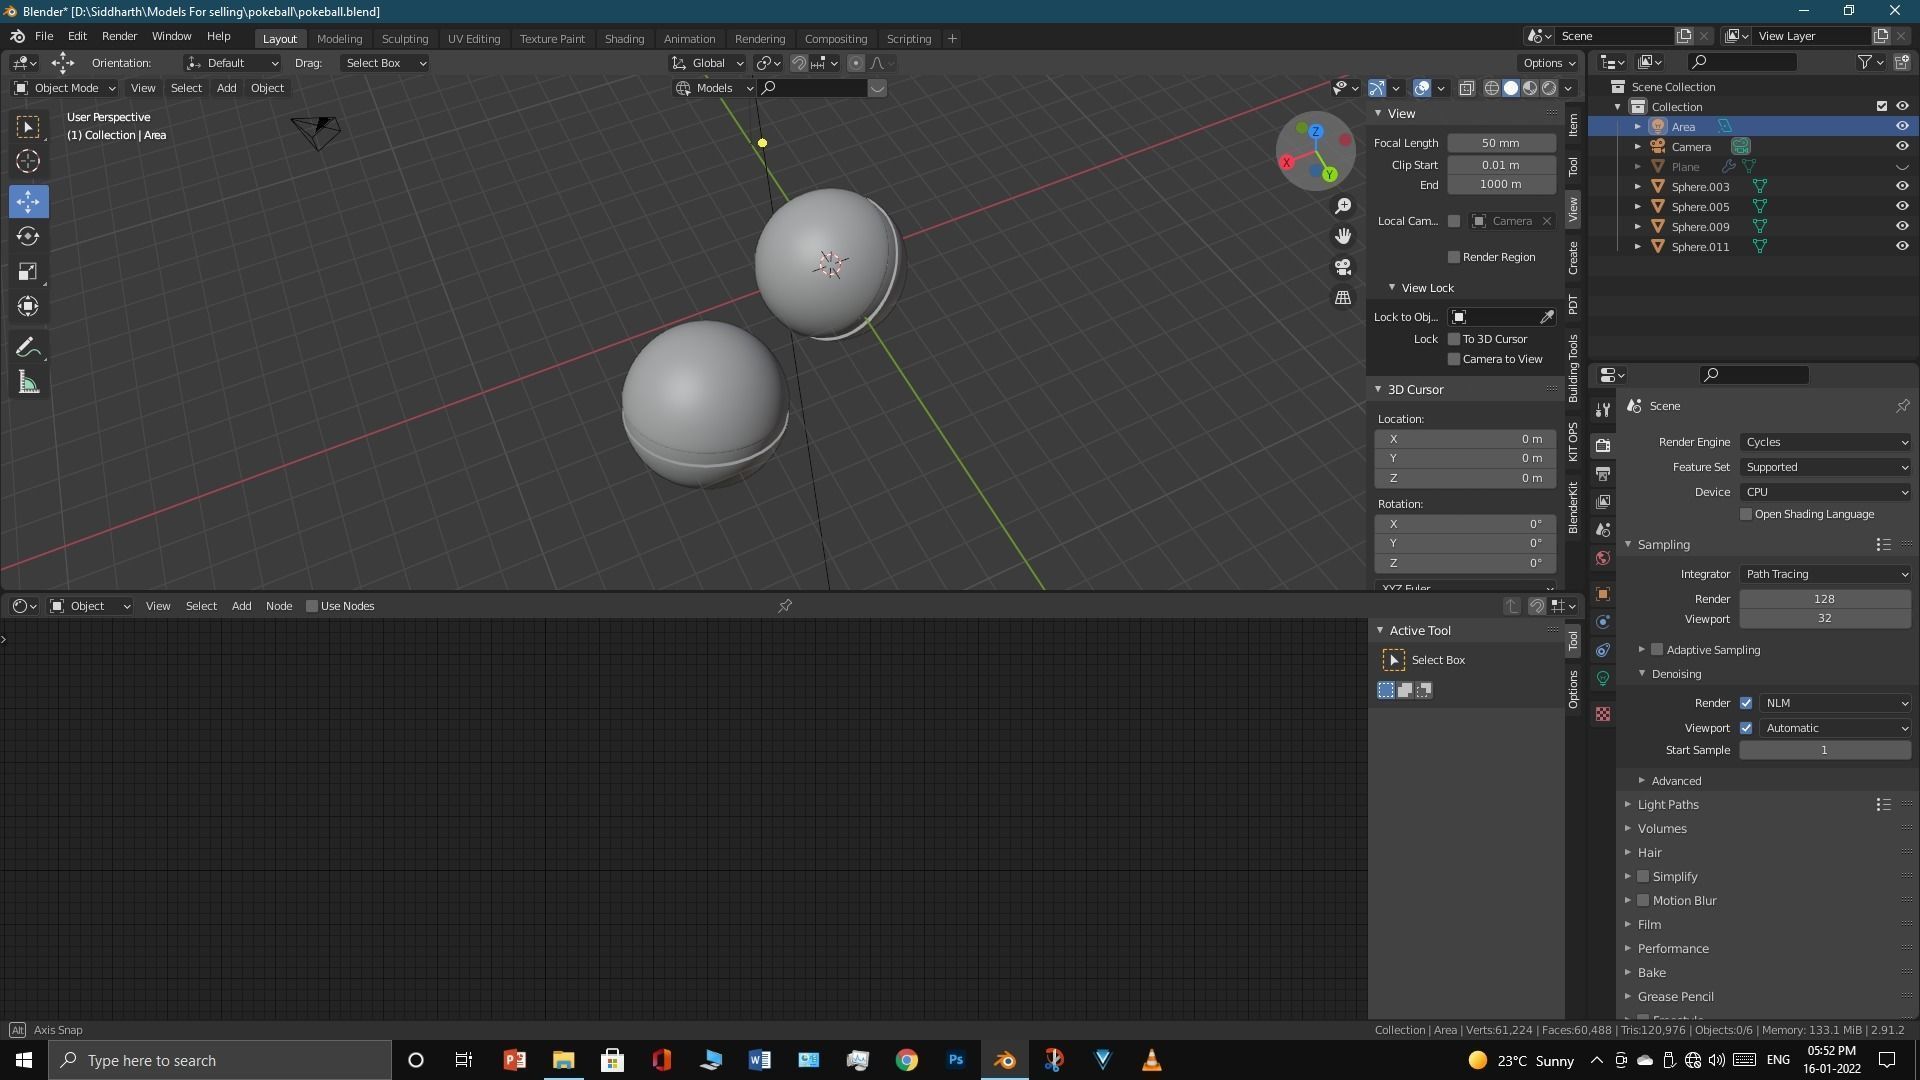The width and height of the screenshot is (1920, 1080).
Task: Select the Measure tool
Action: click(28, 383)
